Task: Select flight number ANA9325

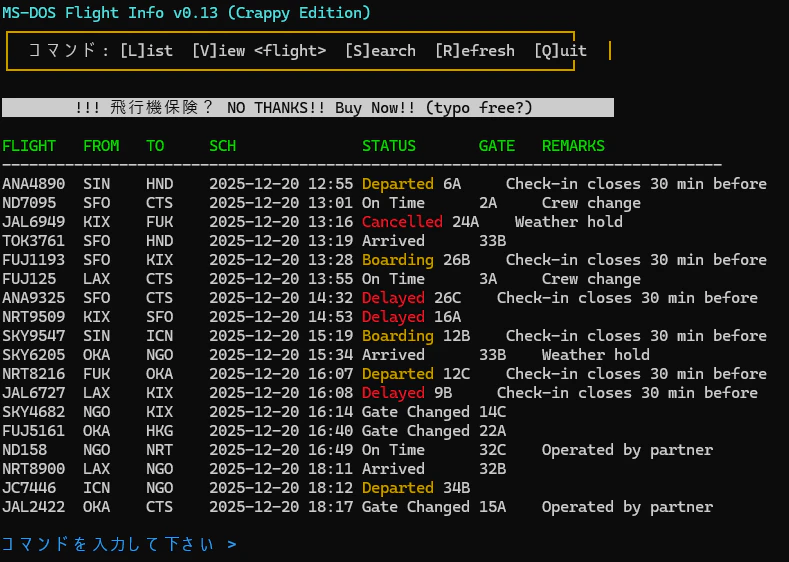Action: coord(34,298)
